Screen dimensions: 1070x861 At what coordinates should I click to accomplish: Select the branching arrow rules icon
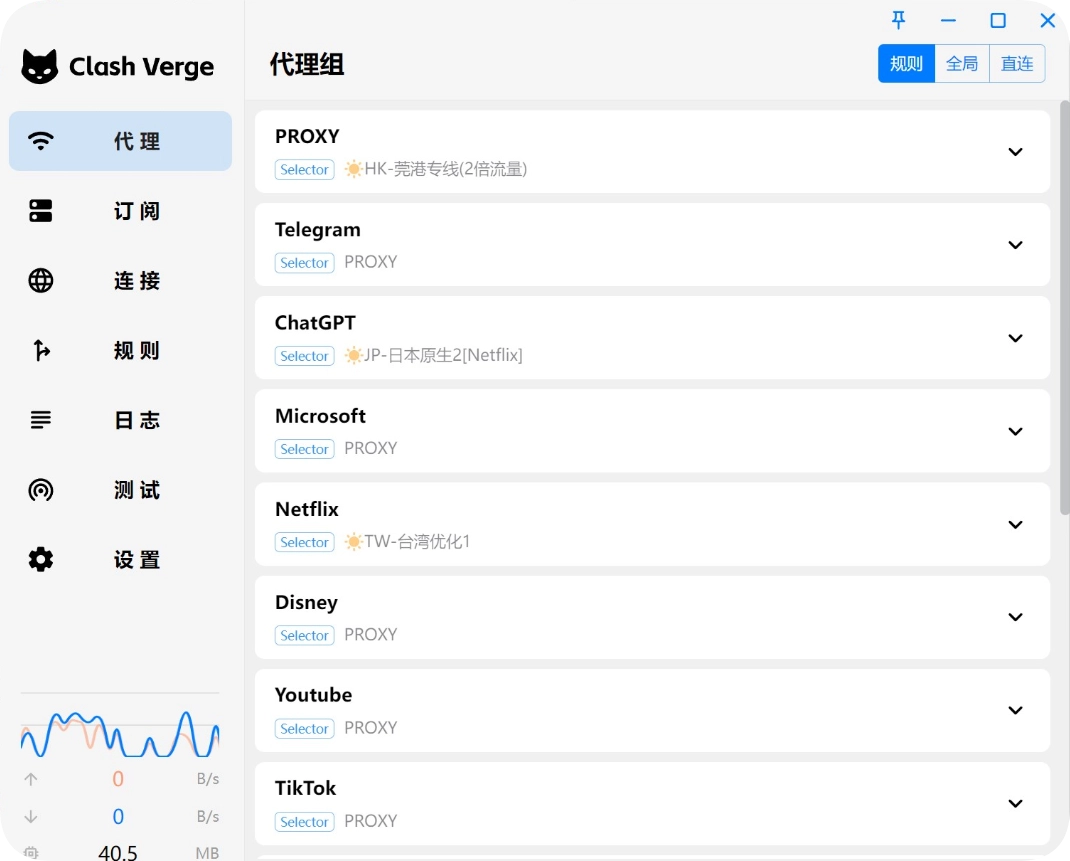(41, 350)
